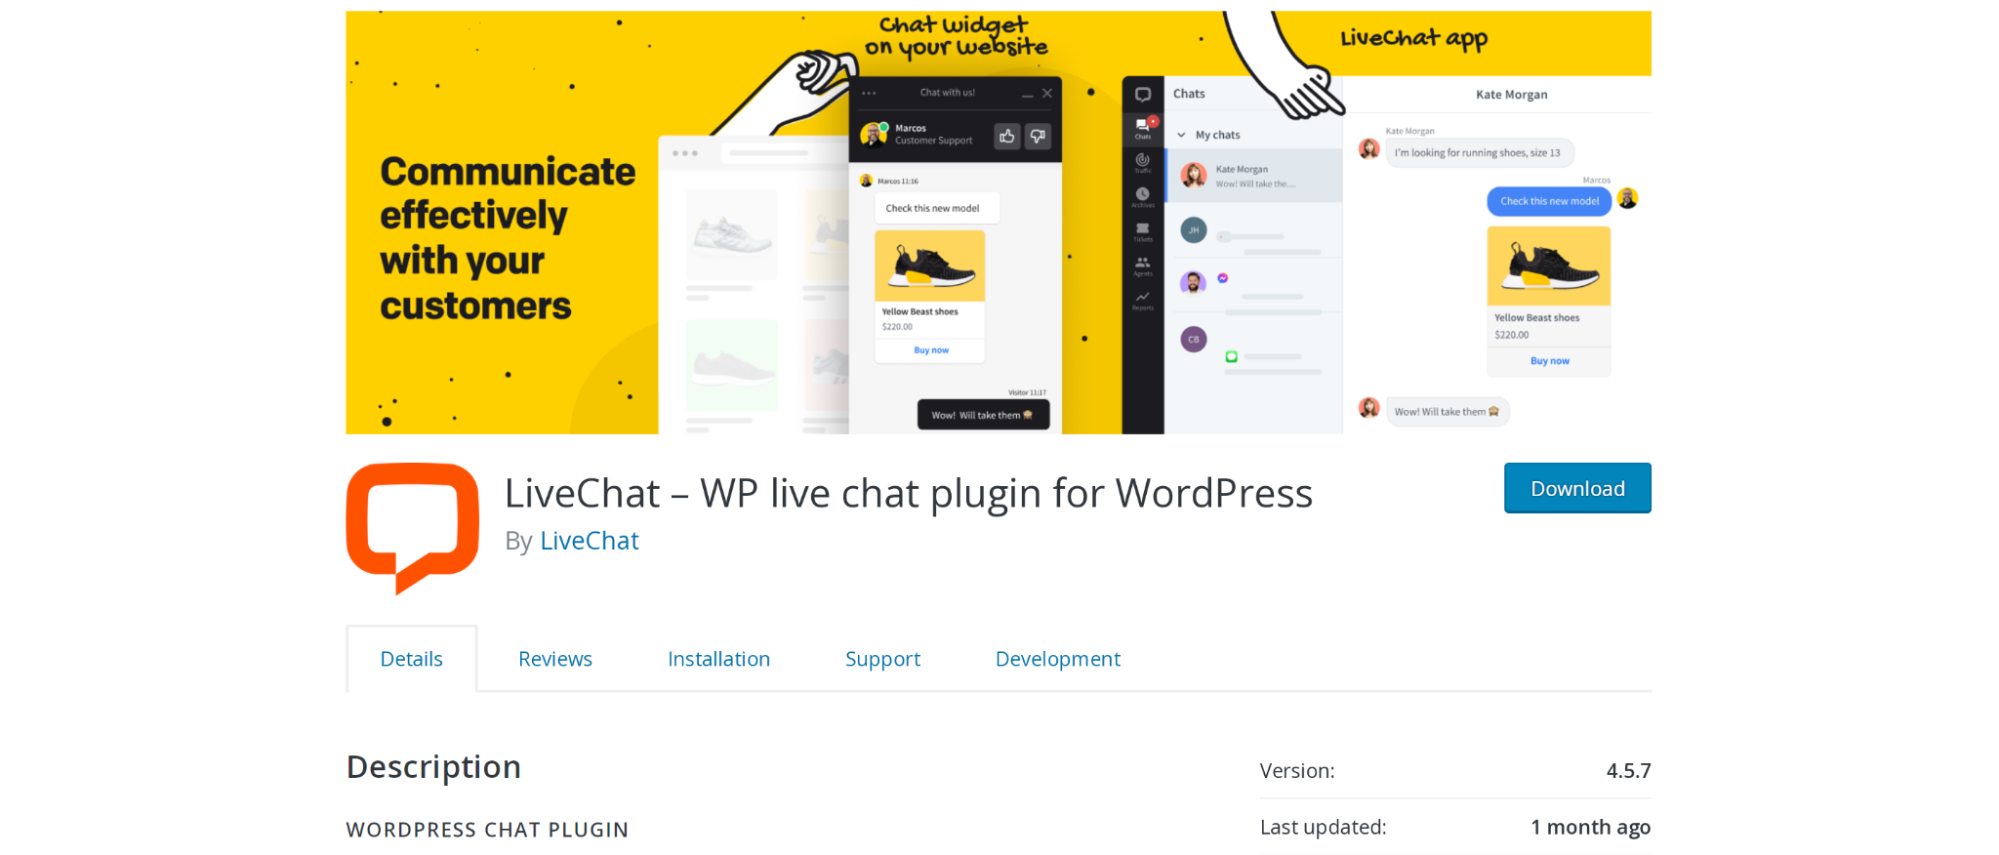Viewport: 1999px width, 855px height.
Task: Click the JH avatar in chat list
Action: (x=1194, y=230)
